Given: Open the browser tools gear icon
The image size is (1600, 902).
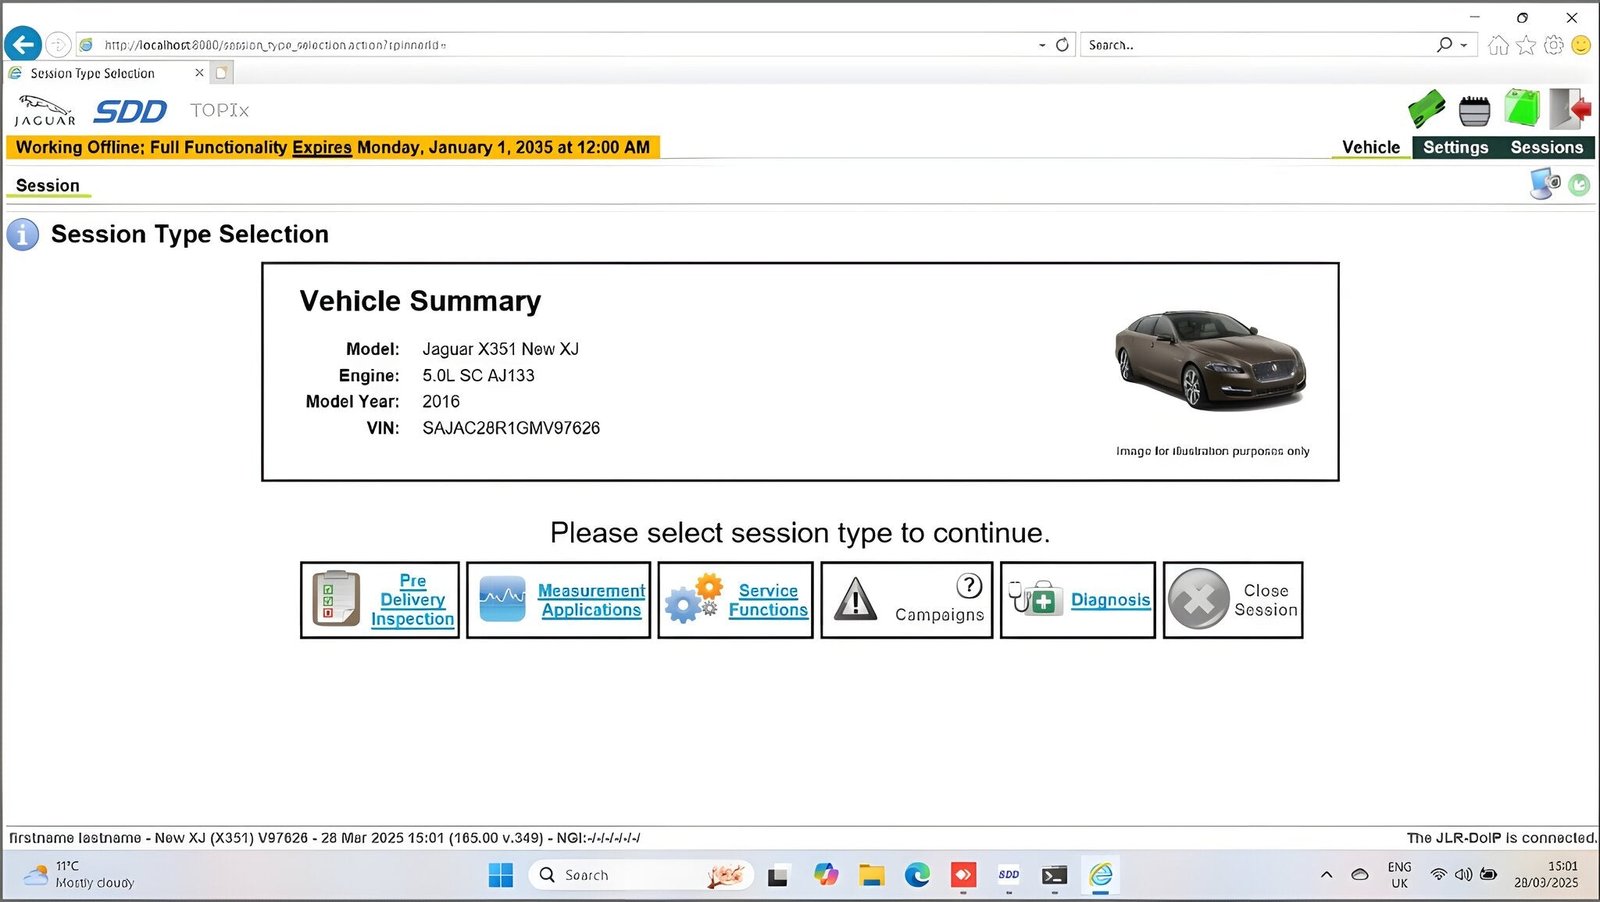Looking at the screenshot, I should click(x=1553, y=45).
